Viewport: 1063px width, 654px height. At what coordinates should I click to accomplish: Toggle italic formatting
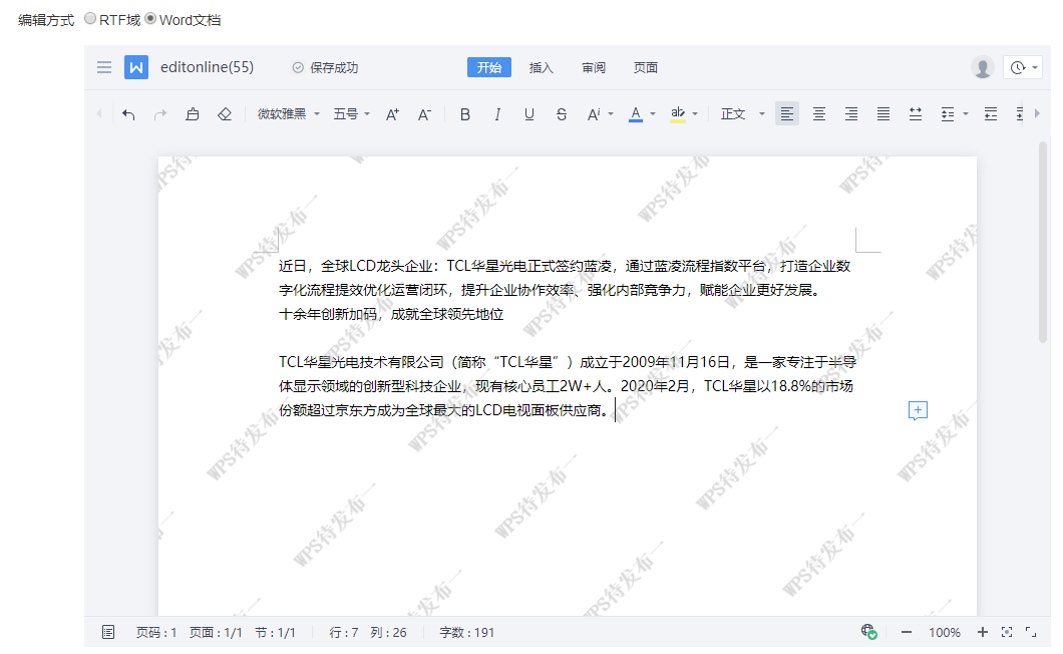497,115
